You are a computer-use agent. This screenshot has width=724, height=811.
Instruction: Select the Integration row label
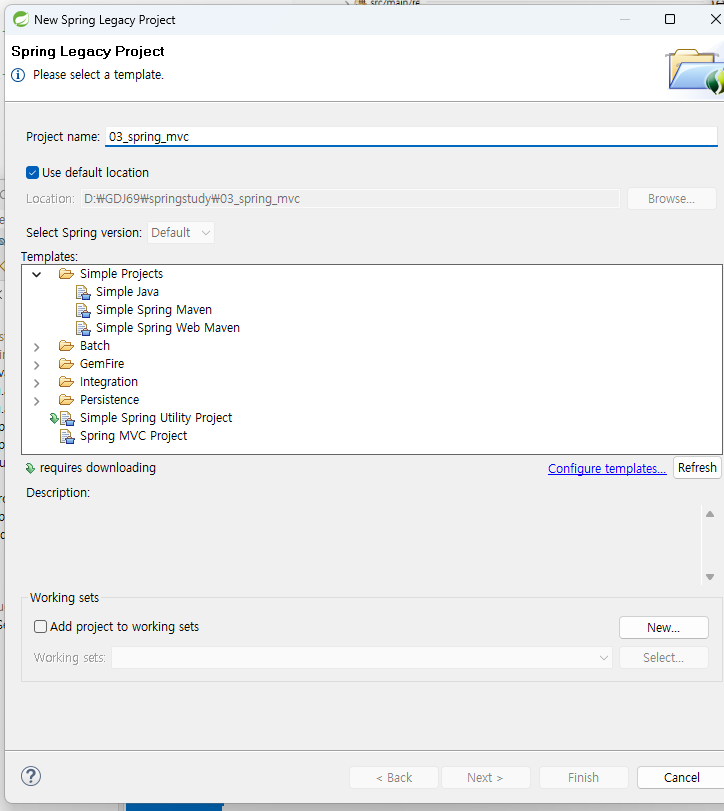[x=109, y=382]
